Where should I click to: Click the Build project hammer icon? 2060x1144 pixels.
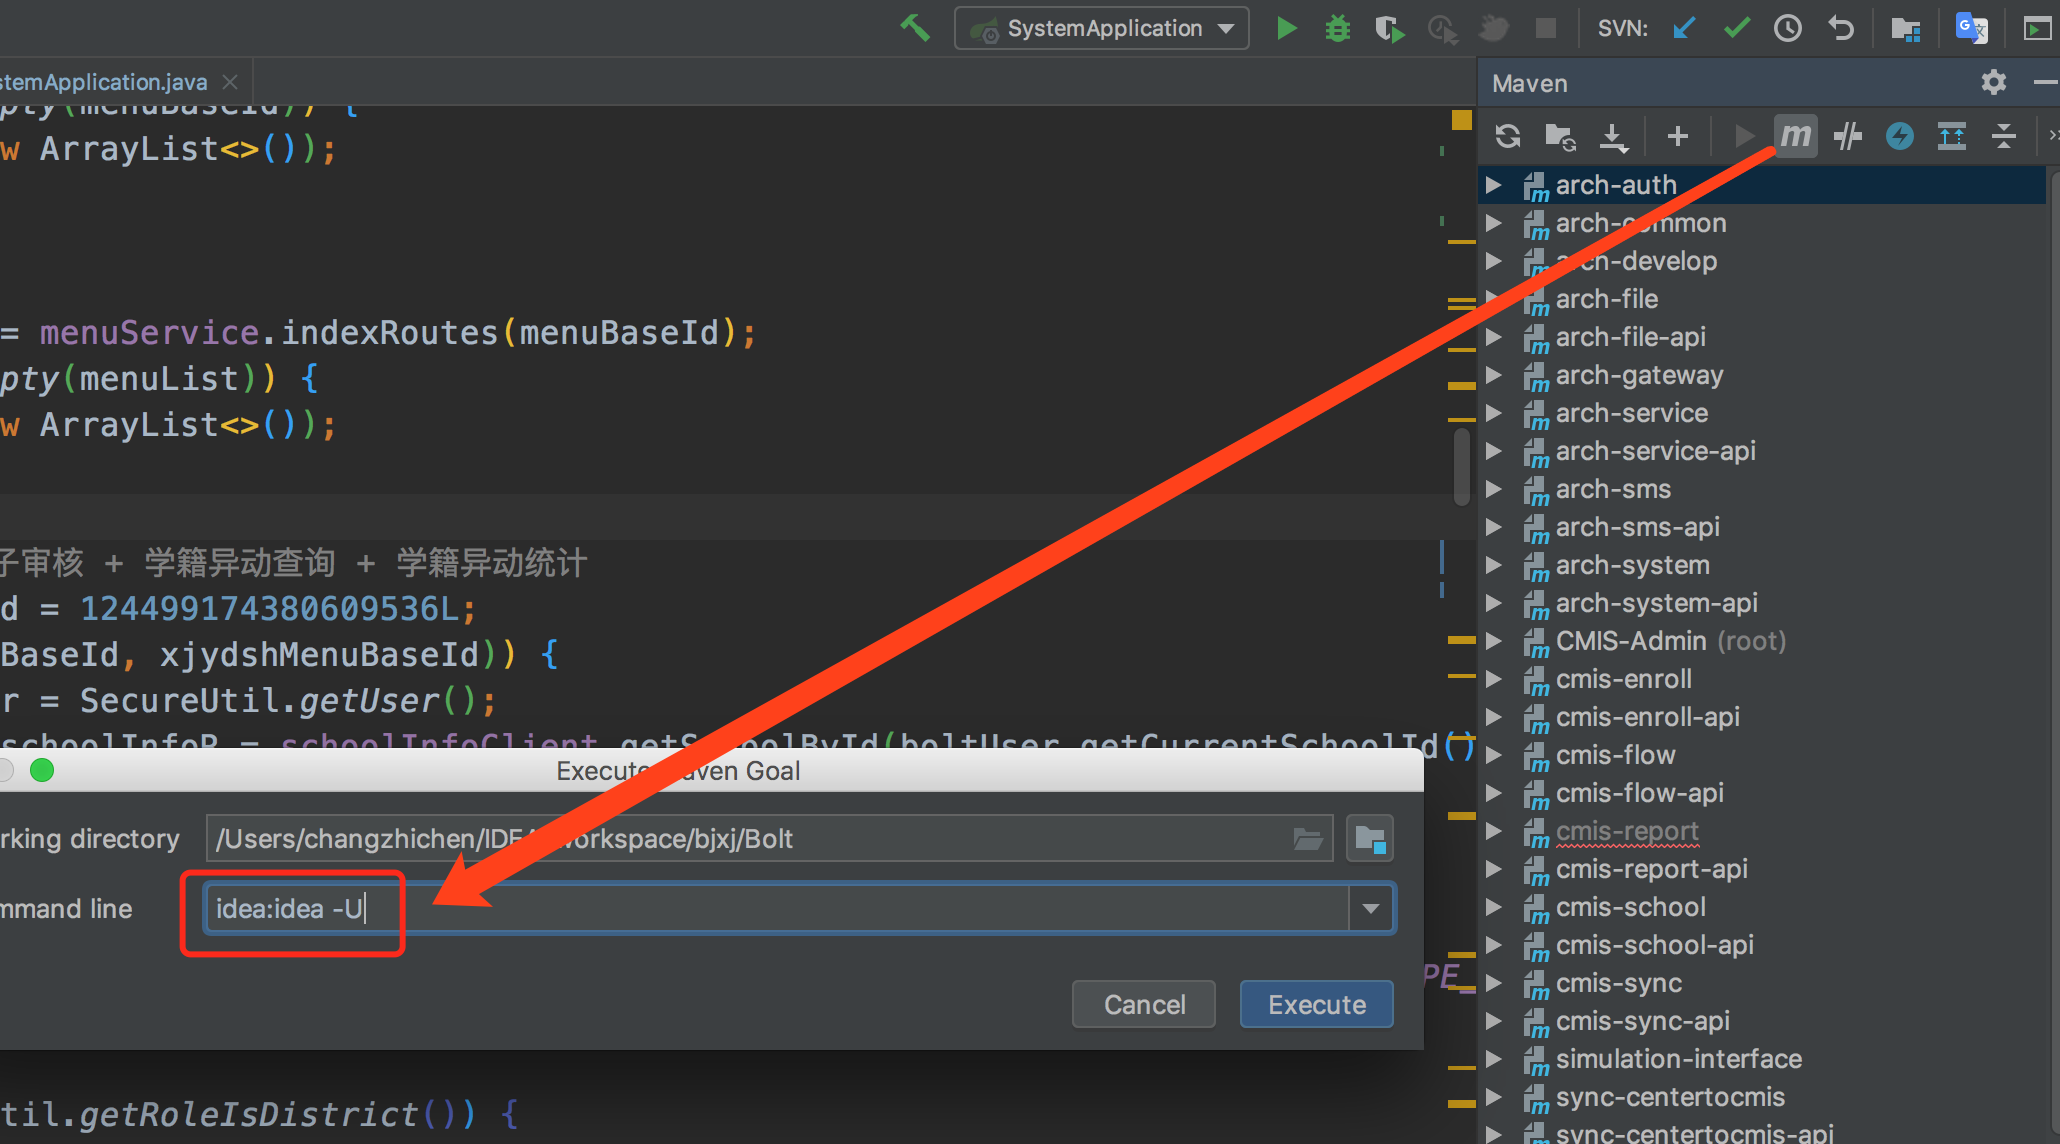tap(914, 28)
